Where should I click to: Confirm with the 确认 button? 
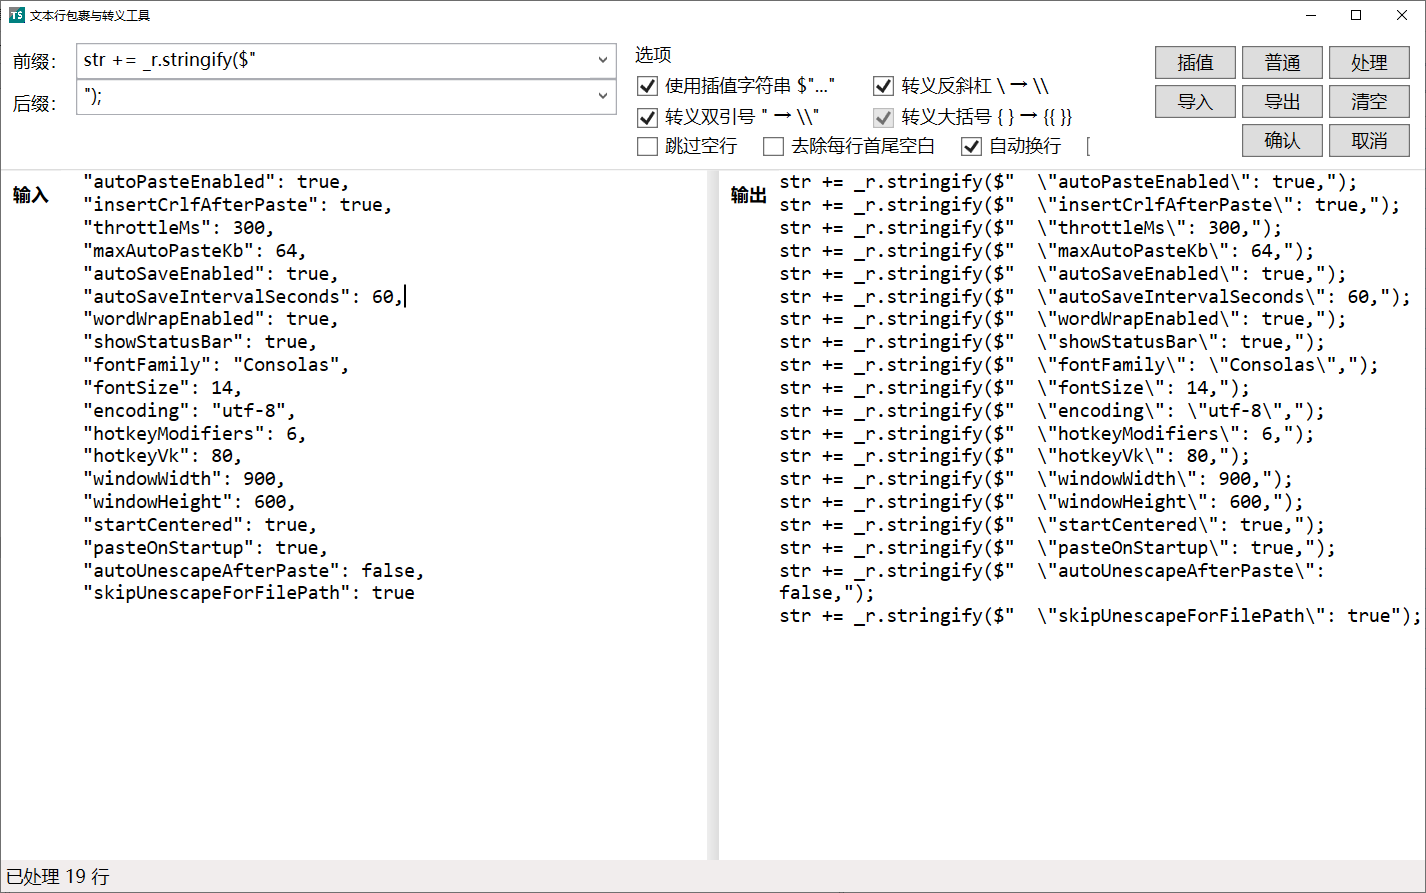(1282, 140)
